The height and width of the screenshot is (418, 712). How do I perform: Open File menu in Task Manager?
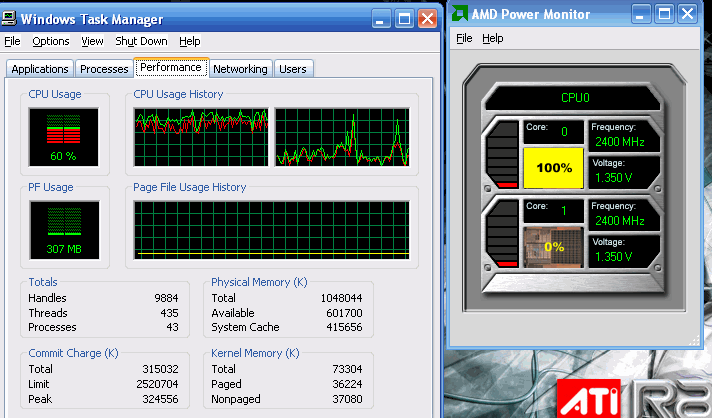coord(12,41)
